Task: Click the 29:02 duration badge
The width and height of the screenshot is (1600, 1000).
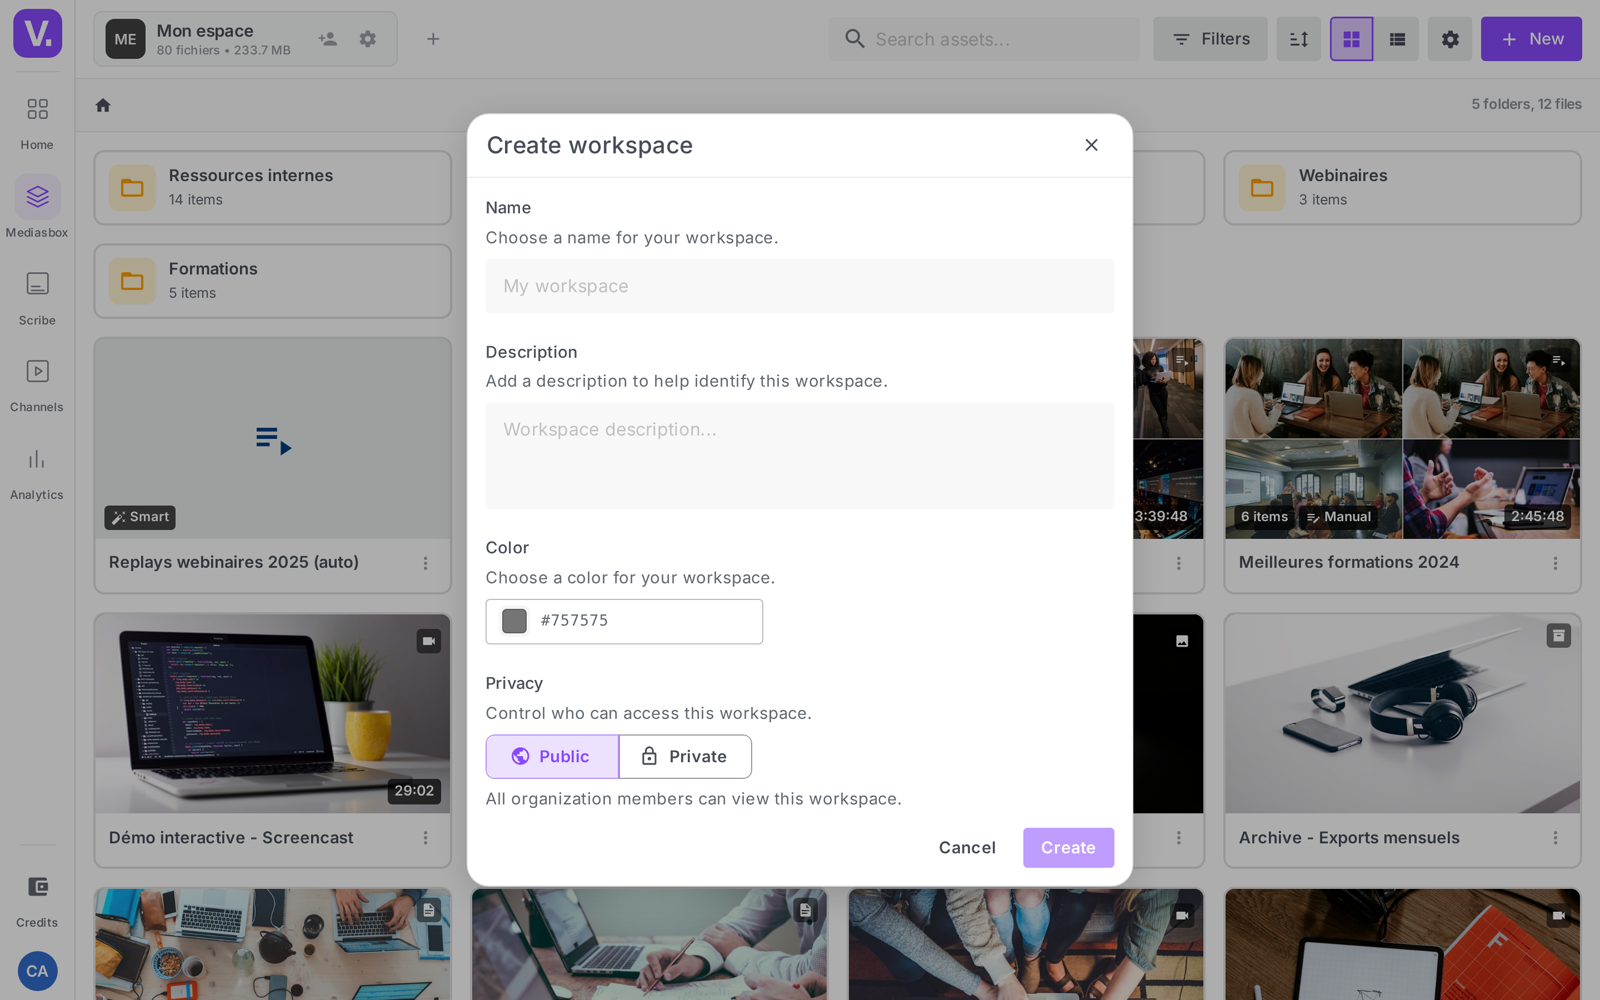Action: 414,791
